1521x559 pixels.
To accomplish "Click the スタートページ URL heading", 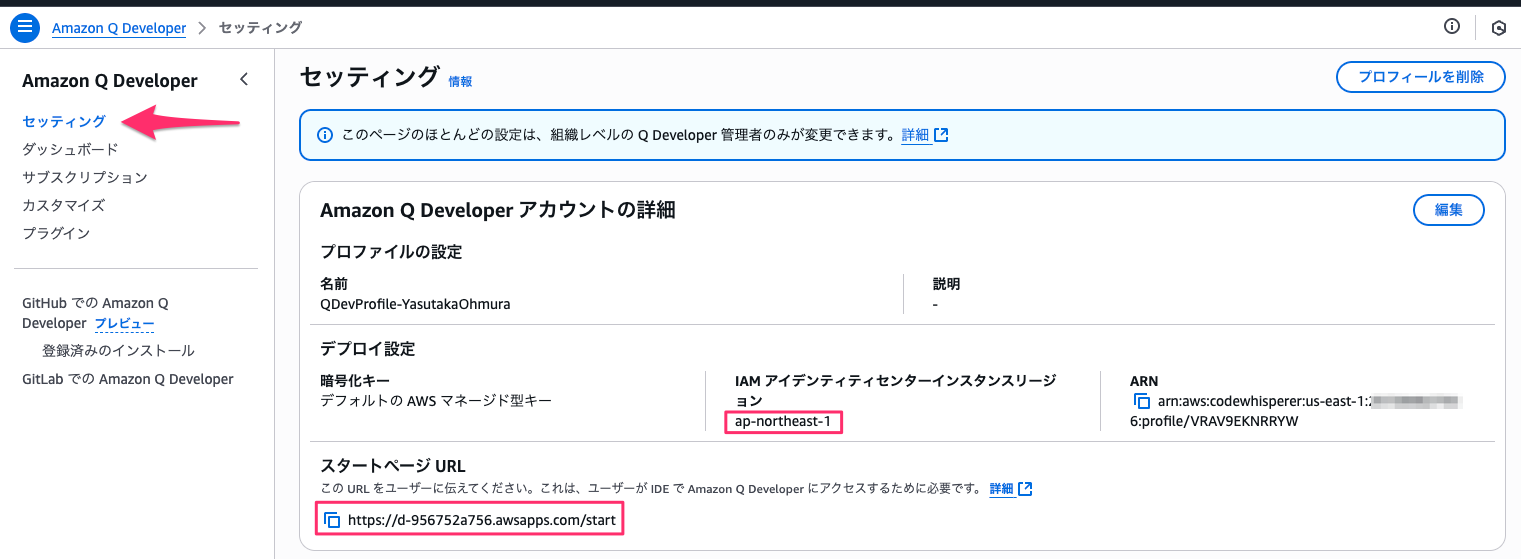I will (393, 466).
